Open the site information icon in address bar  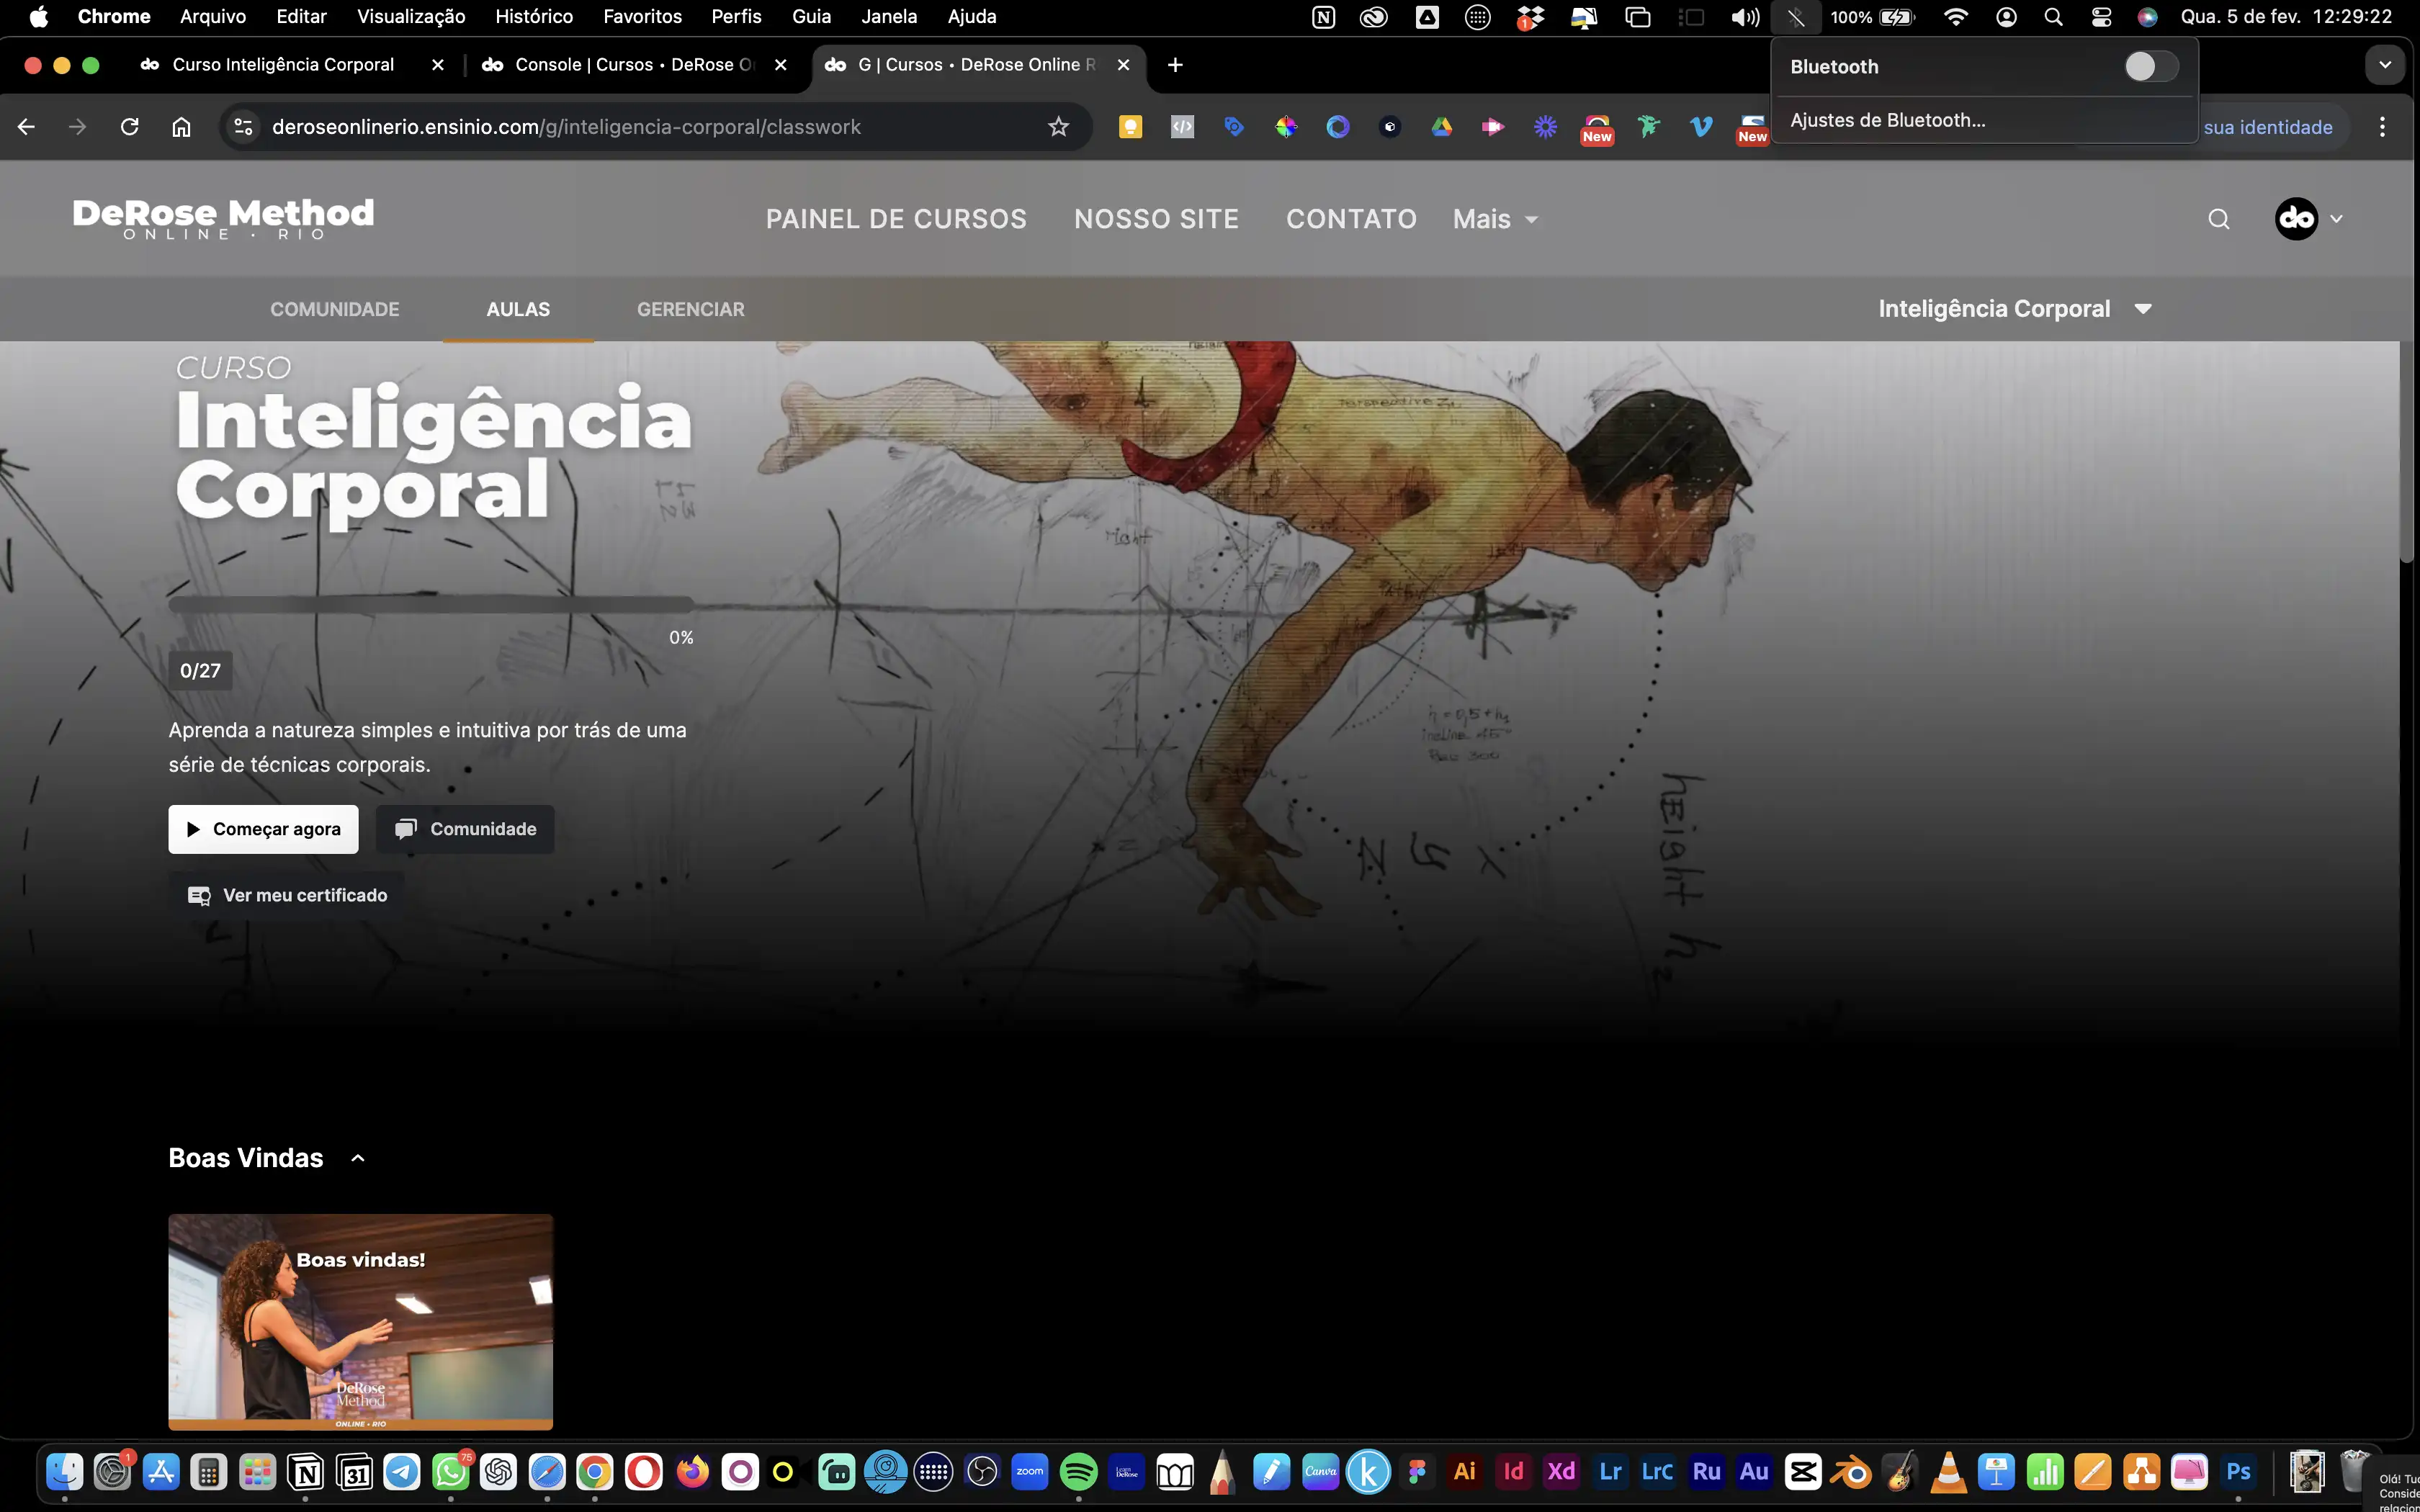[x=243, y=127]
